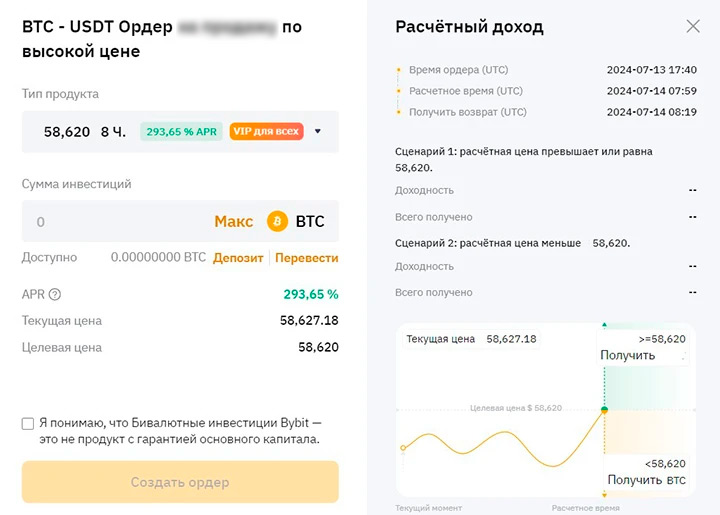720x515 pixels.
Task: Click the target price dot on chart
Action: (x=604, y=410)
